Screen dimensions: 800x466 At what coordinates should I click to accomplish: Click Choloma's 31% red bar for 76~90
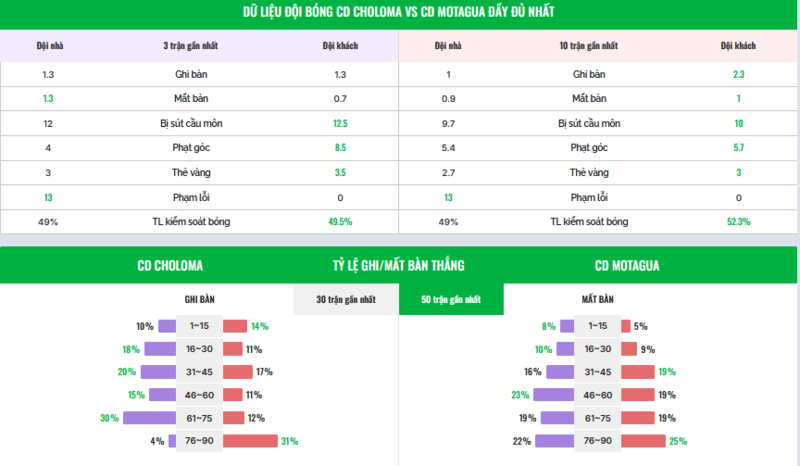coord(250,441)
